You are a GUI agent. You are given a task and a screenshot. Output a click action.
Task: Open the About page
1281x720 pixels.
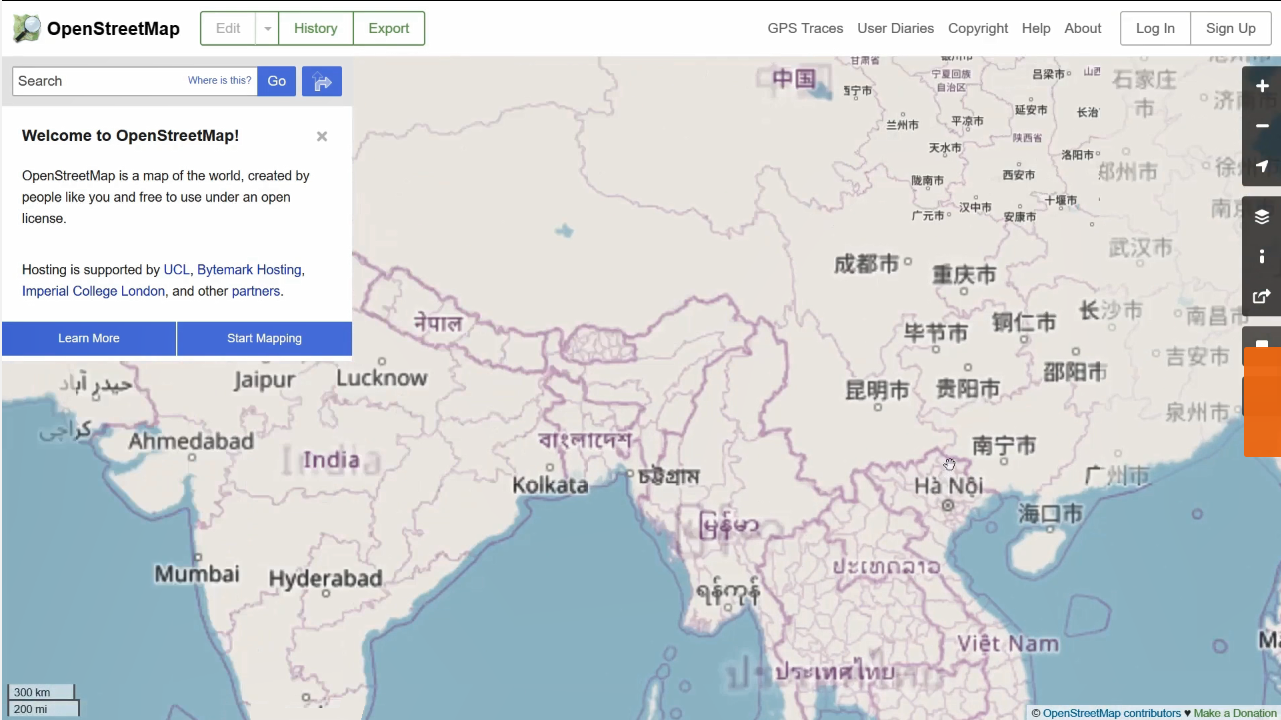pyautogui.click(x=1083, y=28)
